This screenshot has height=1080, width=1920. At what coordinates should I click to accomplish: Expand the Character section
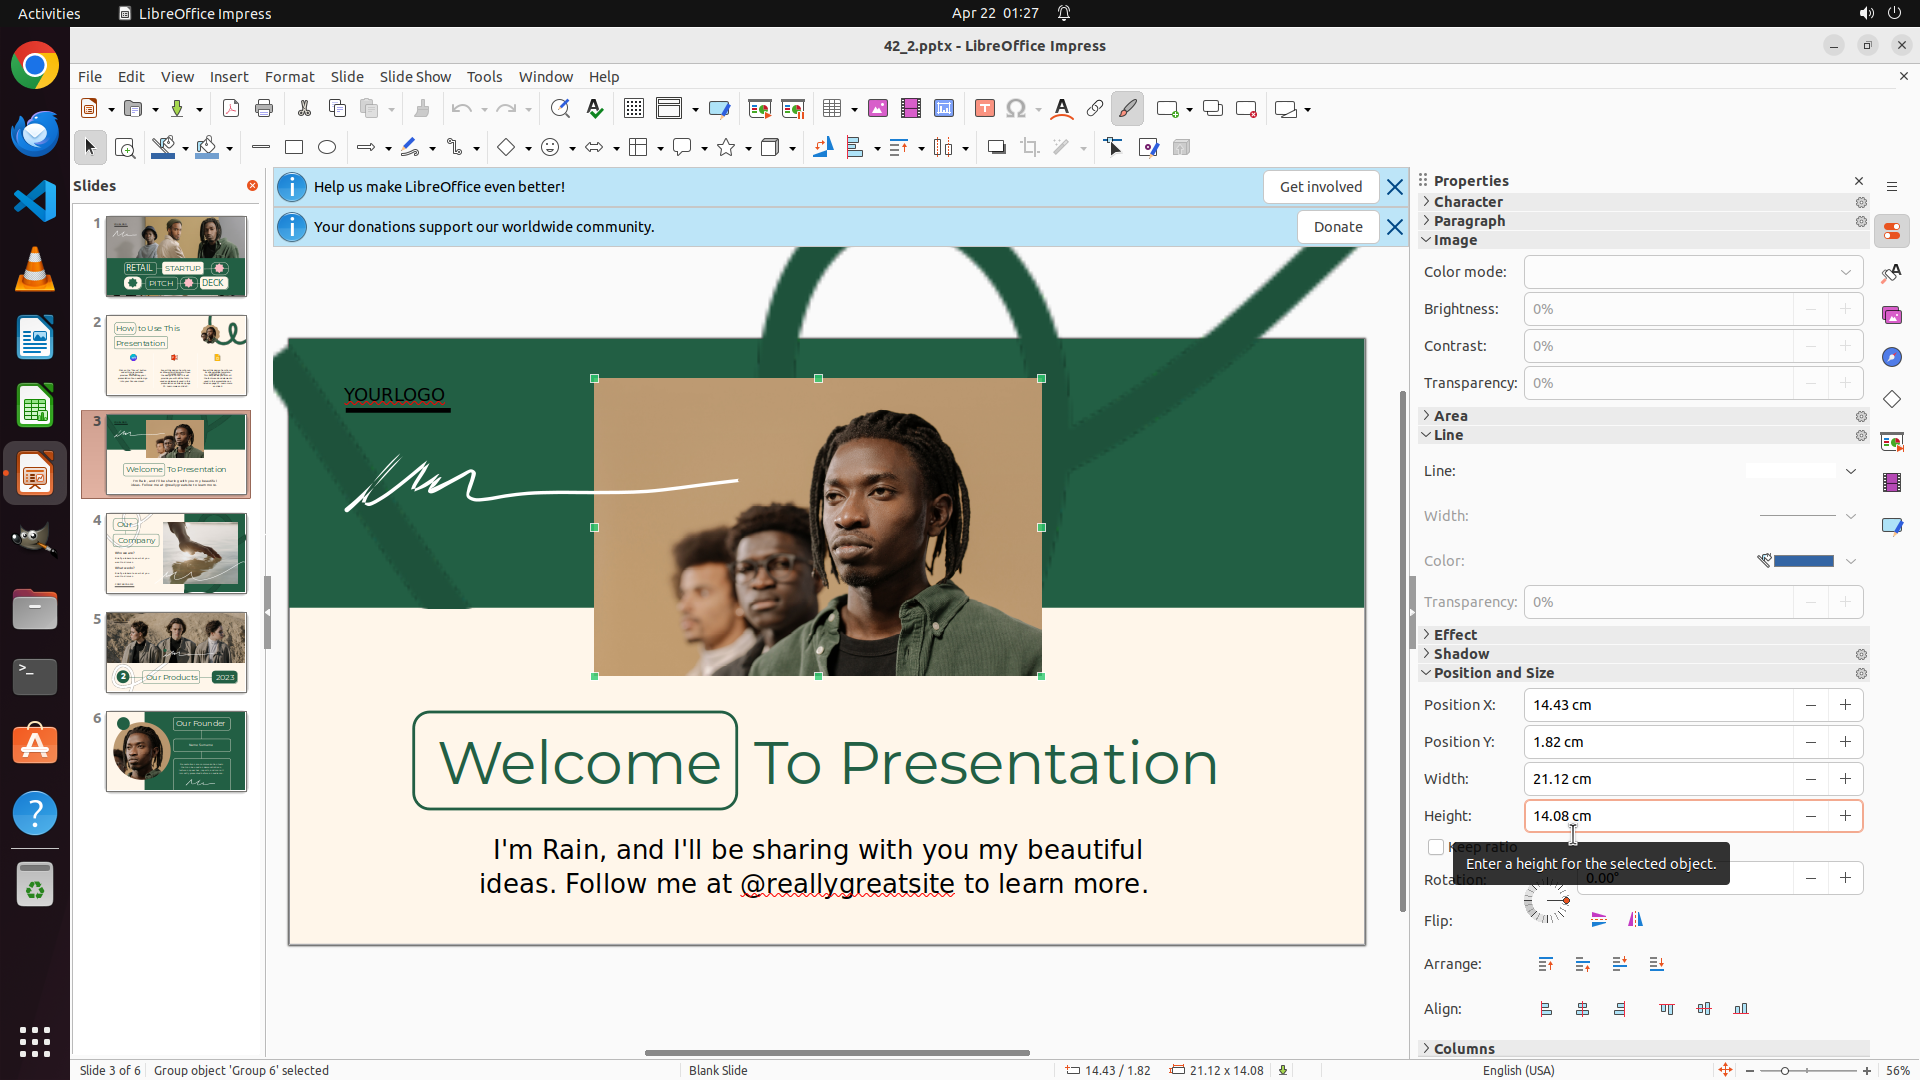[1467, 202]
